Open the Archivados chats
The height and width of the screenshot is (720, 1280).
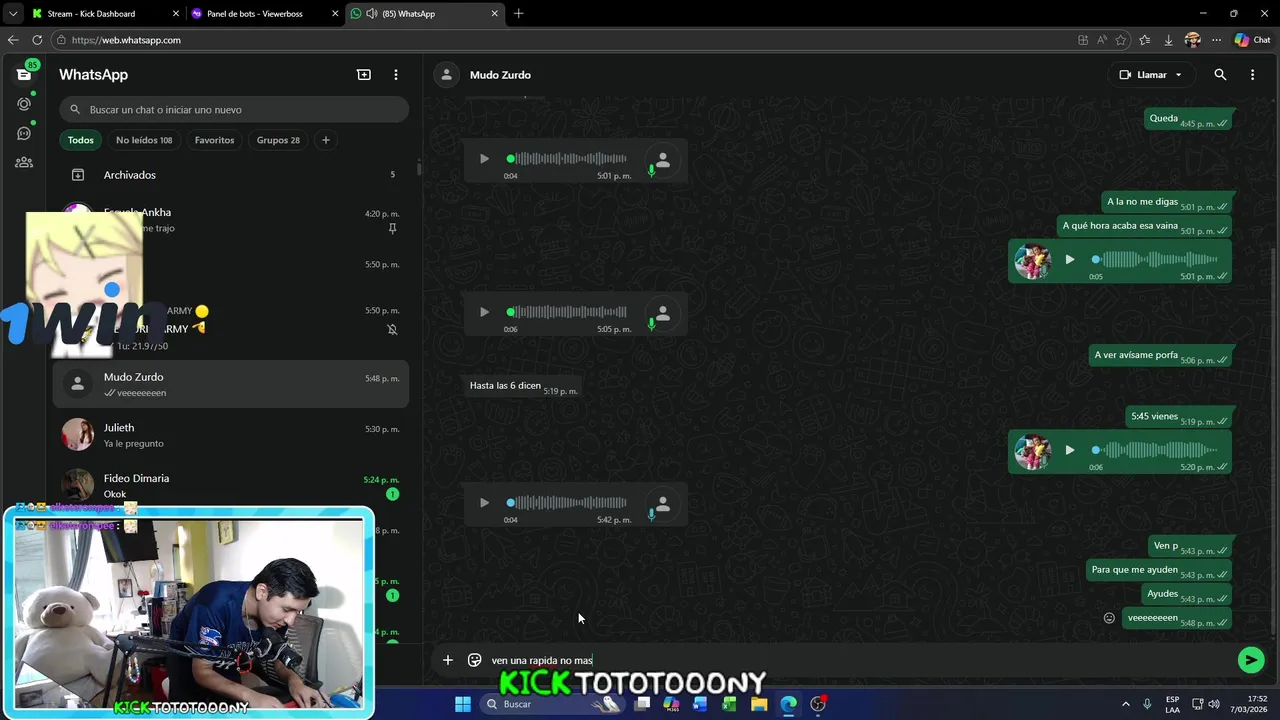(231, 175)
